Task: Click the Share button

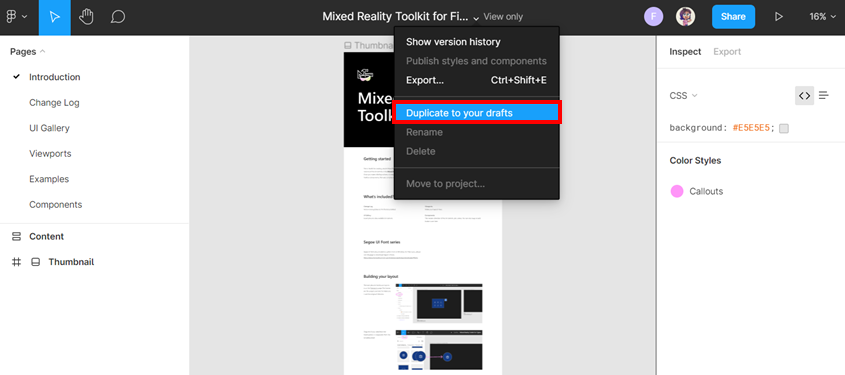Action: pos(733,17)
